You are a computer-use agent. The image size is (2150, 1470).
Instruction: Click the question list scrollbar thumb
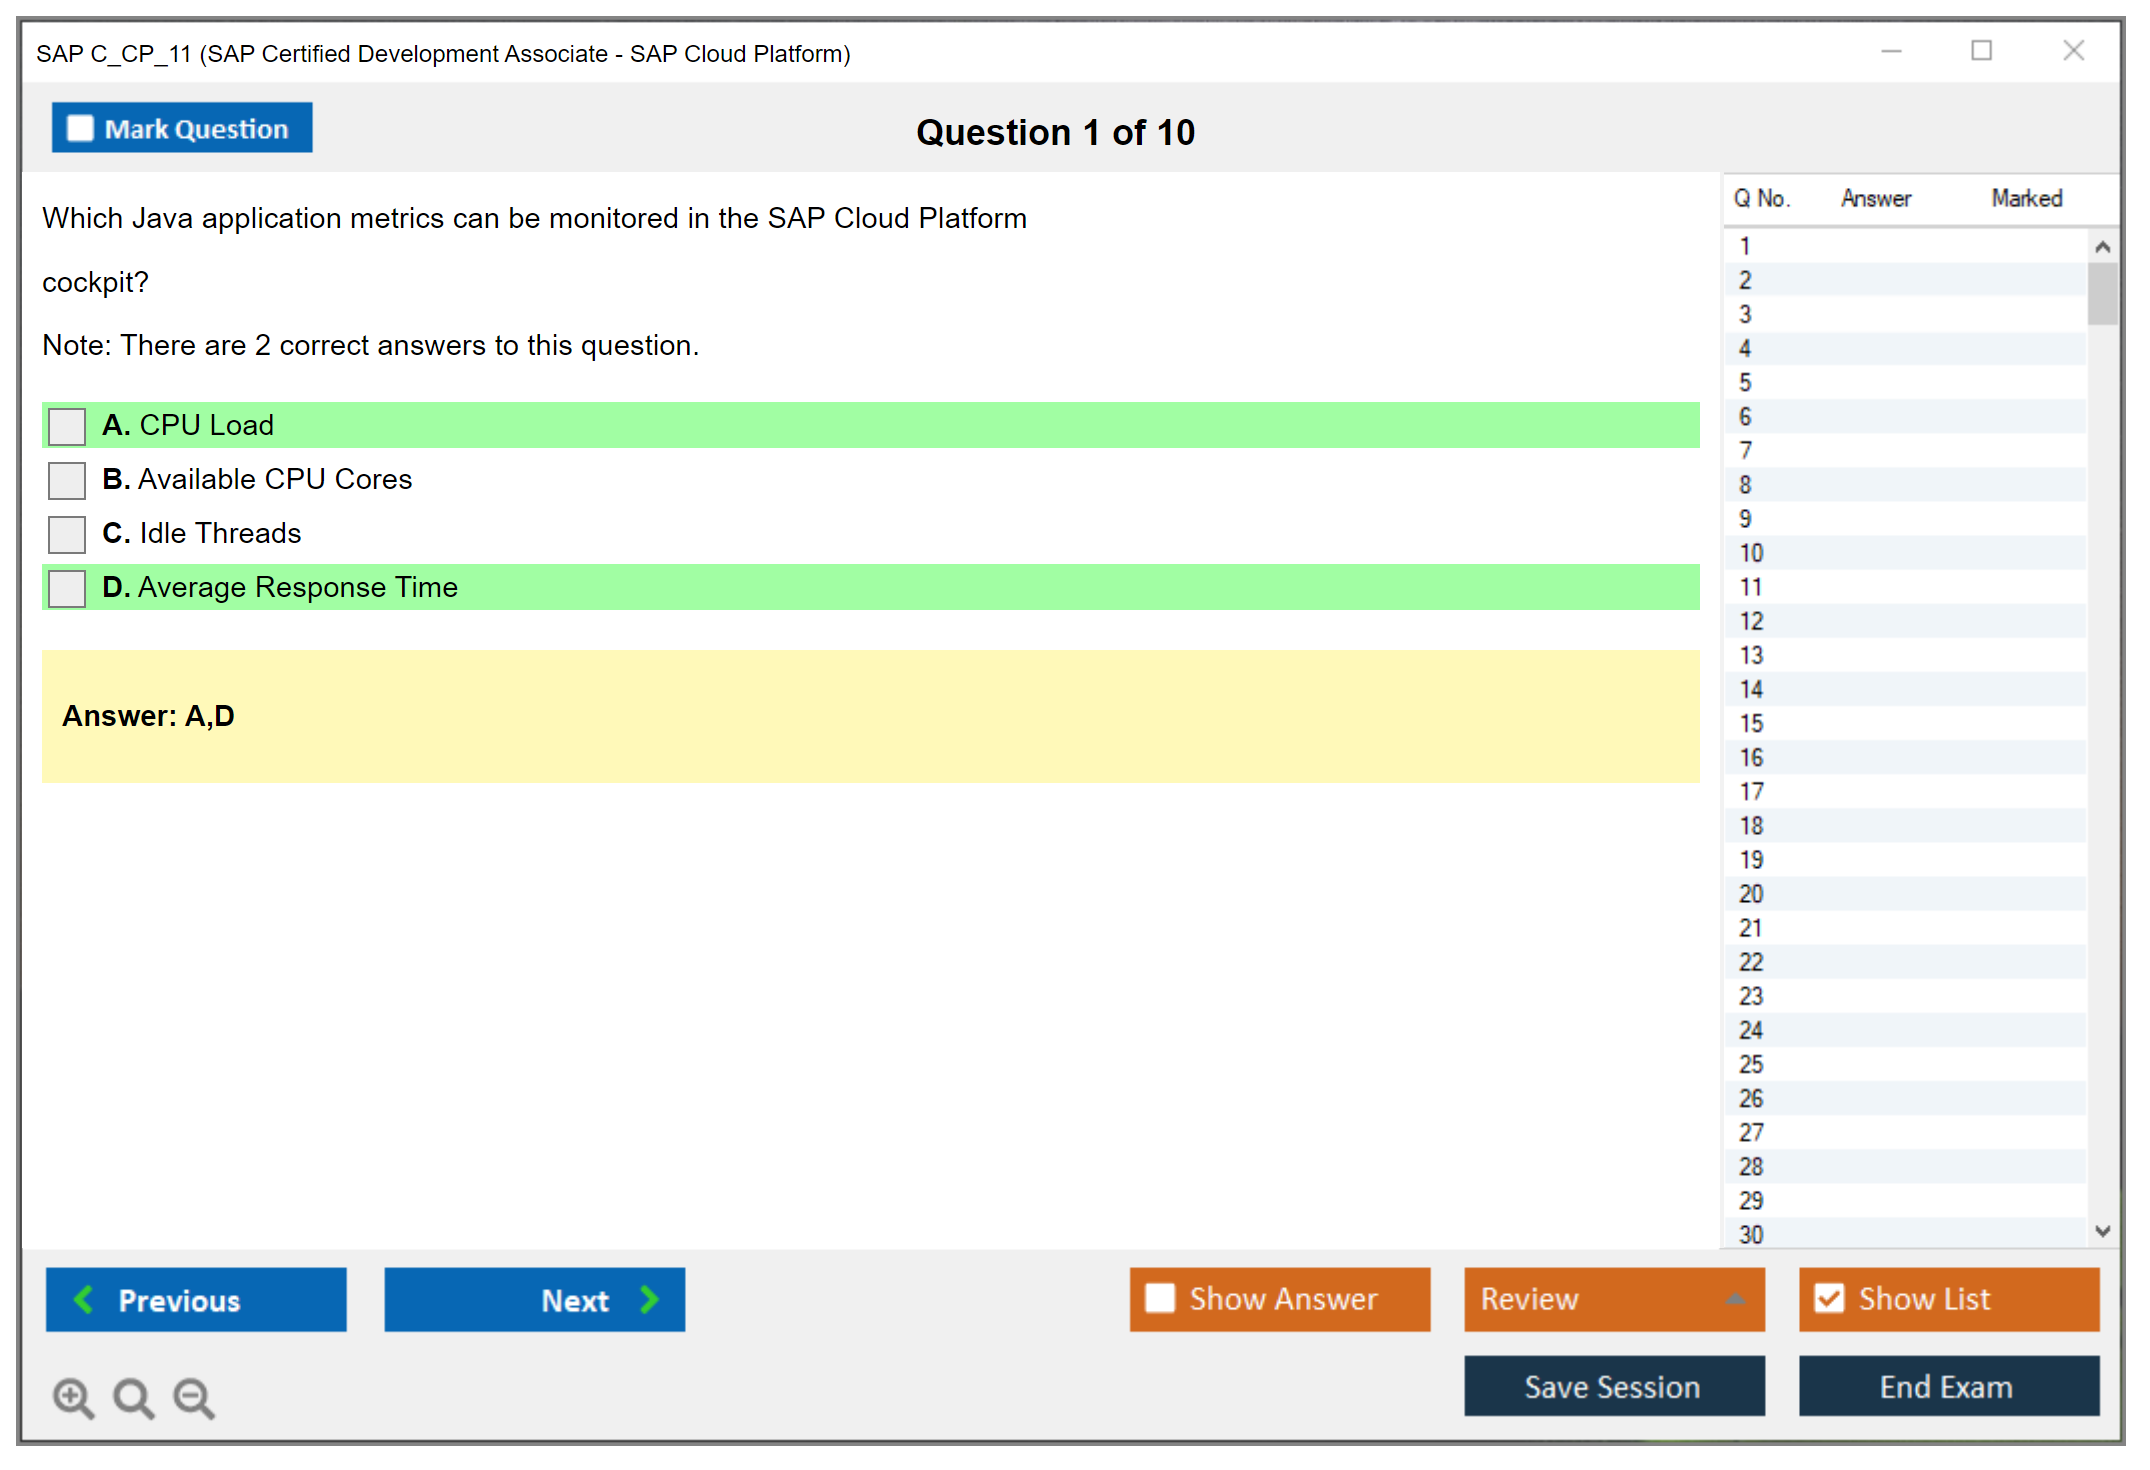[x=2102, y=293]
